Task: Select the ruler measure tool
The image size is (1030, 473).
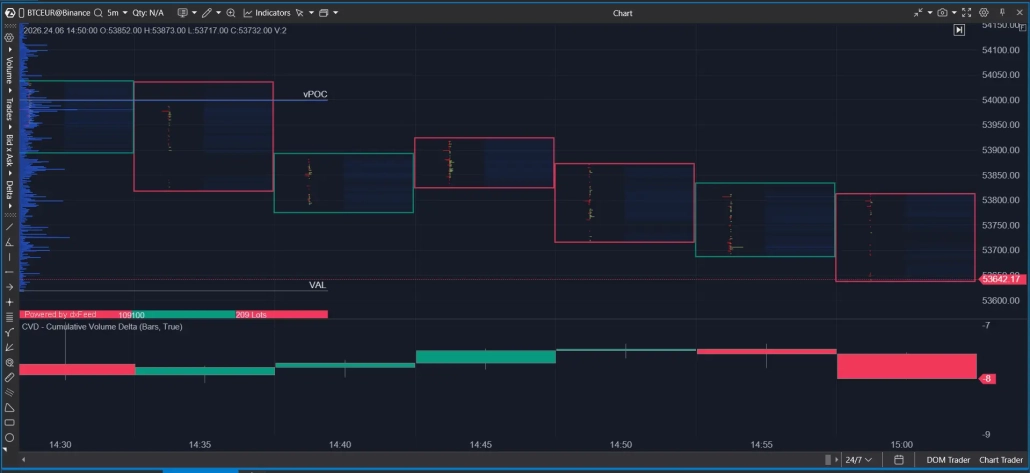Action: point(9,378)
